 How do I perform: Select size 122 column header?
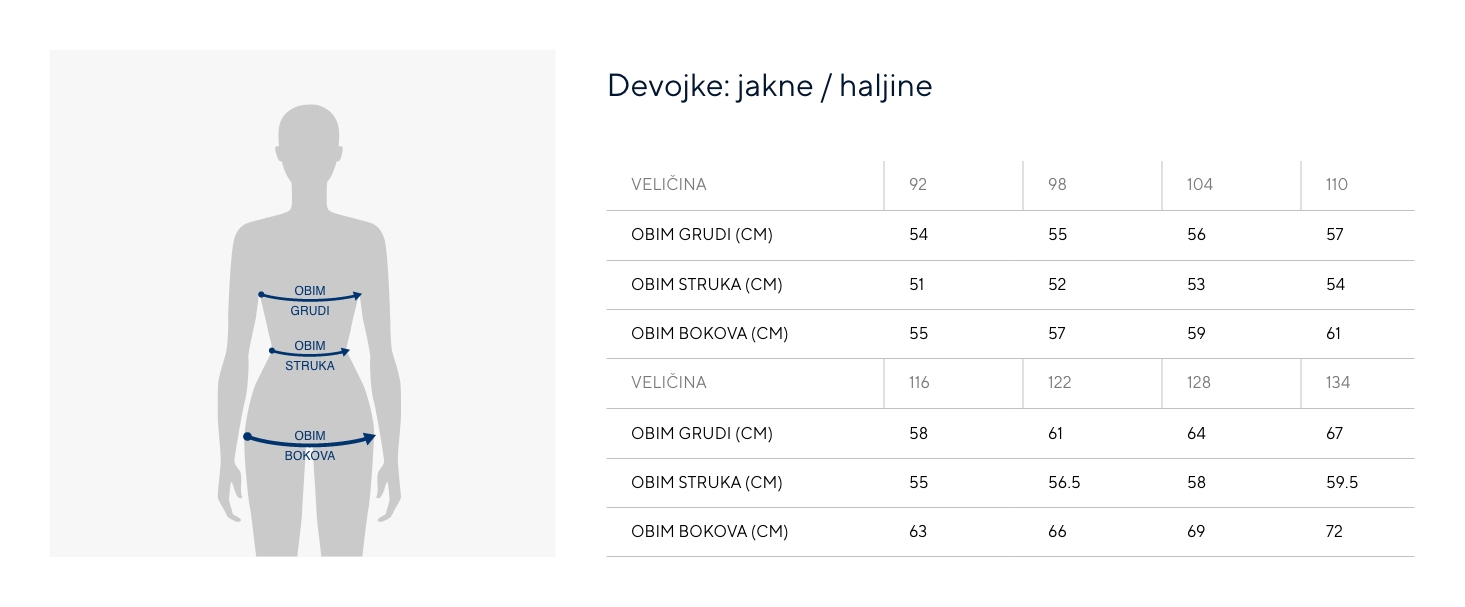click(x=1059, y=382)
